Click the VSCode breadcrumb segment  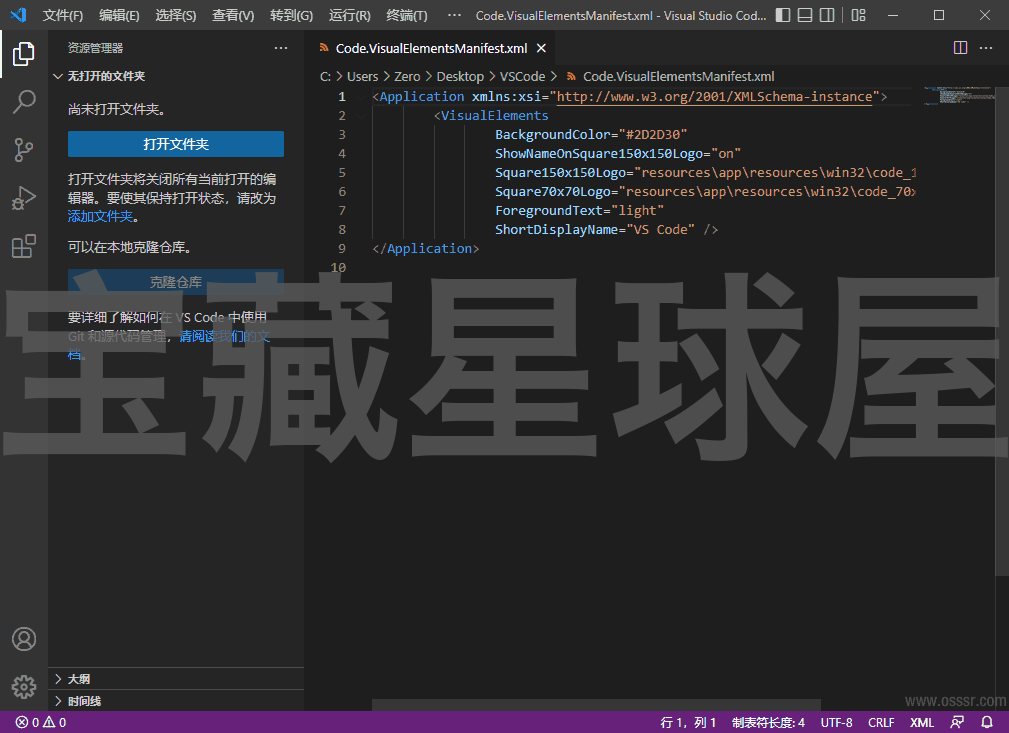pyautogui.click(x=523, y=77)
